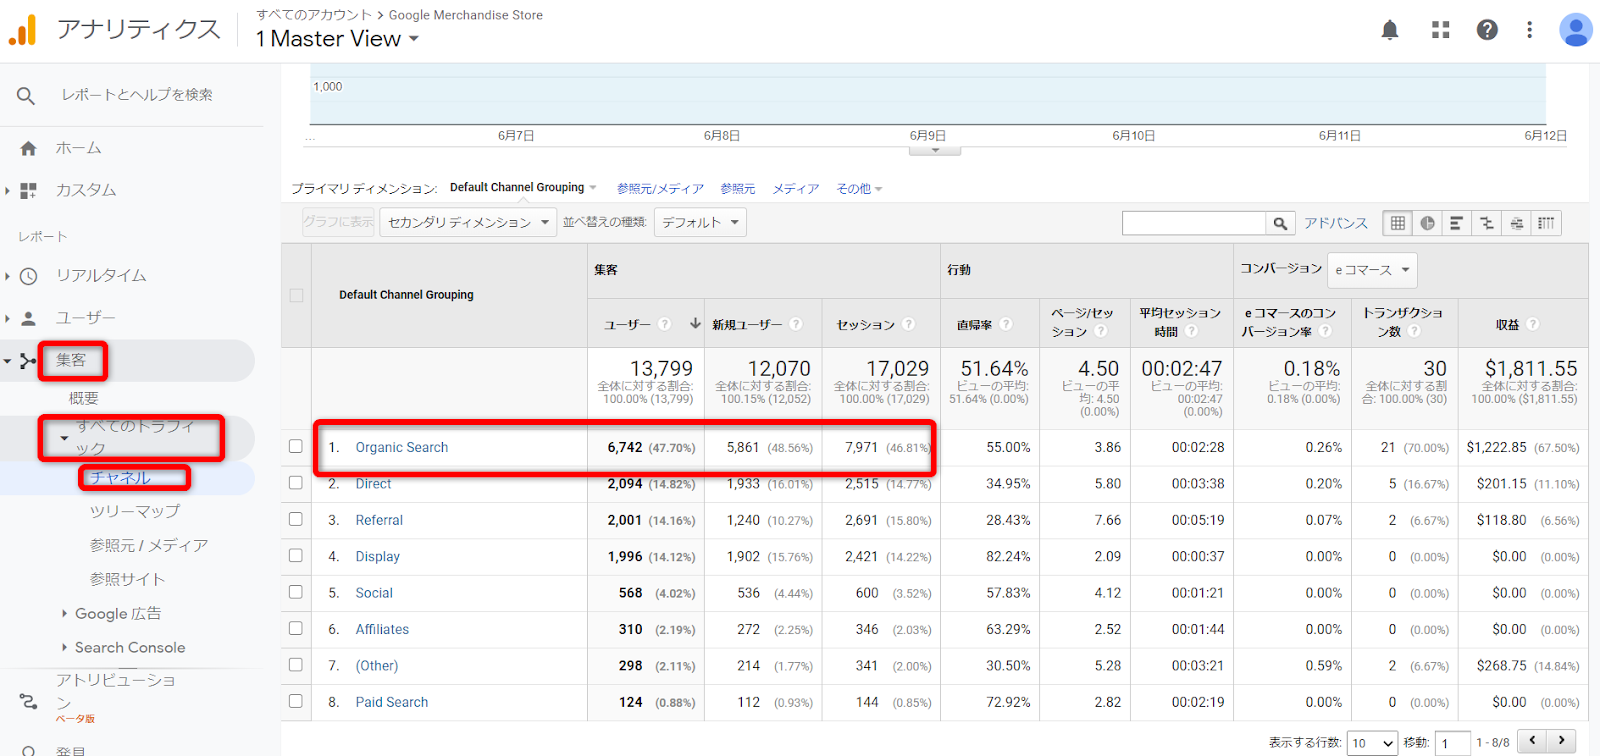Image resolution: width=1600 pixels, height=756 pixels.
Task: Go to previous page of table rows
Action: [x=1532, y=741]
